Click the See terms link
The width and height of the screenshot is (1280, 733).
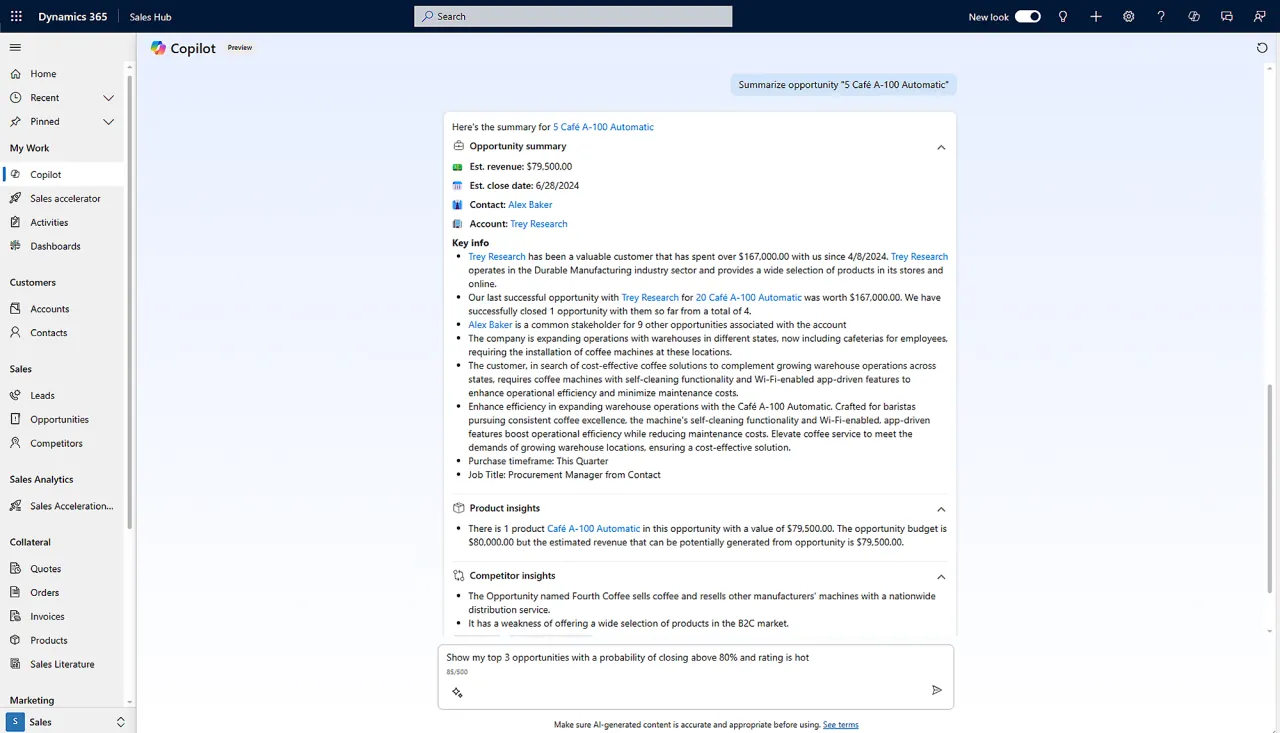[840, 725]
